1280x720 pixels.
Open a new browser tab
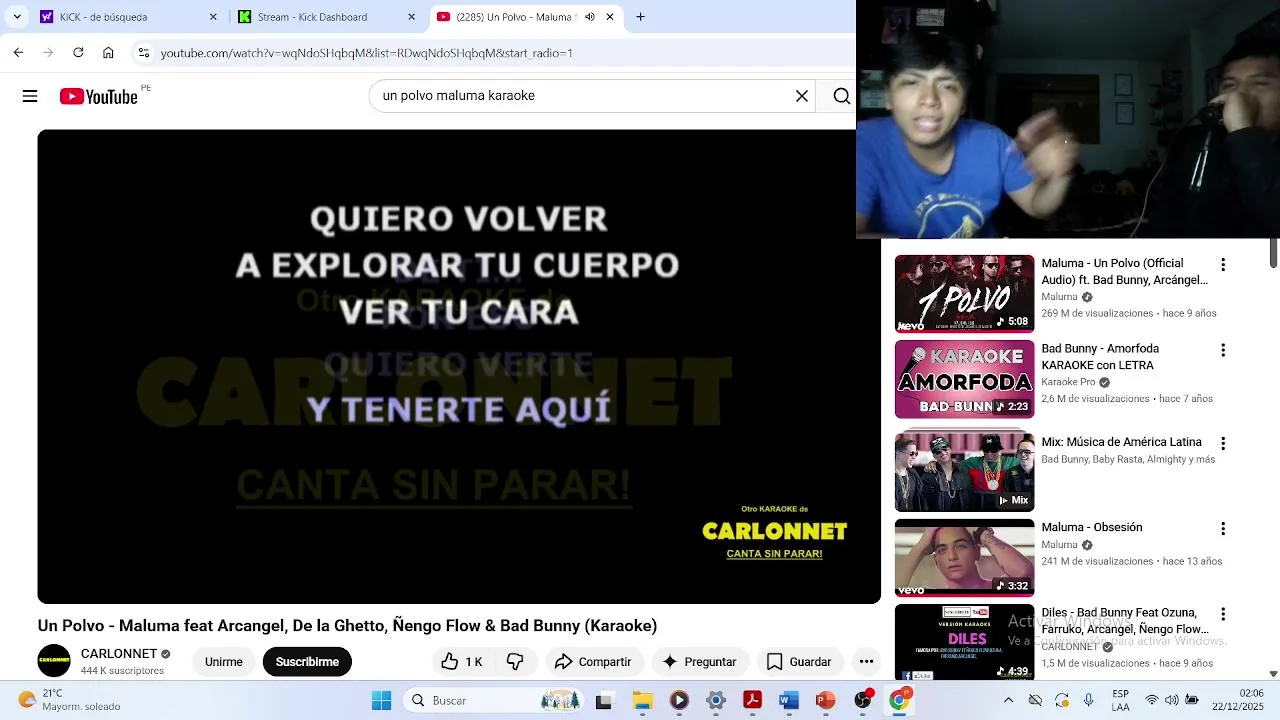click(640, 17)
